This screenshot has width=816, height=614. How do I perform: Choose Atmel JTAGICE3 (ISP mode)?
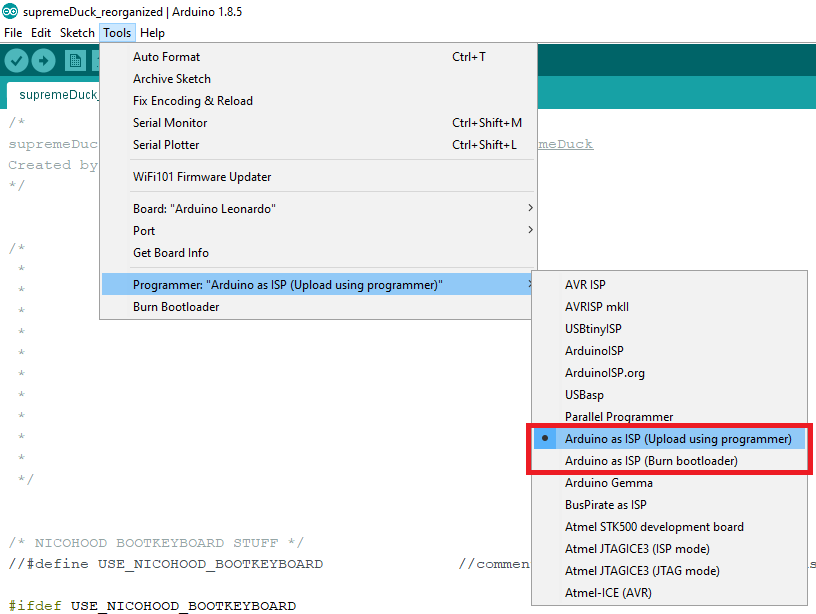coord(669,548)
